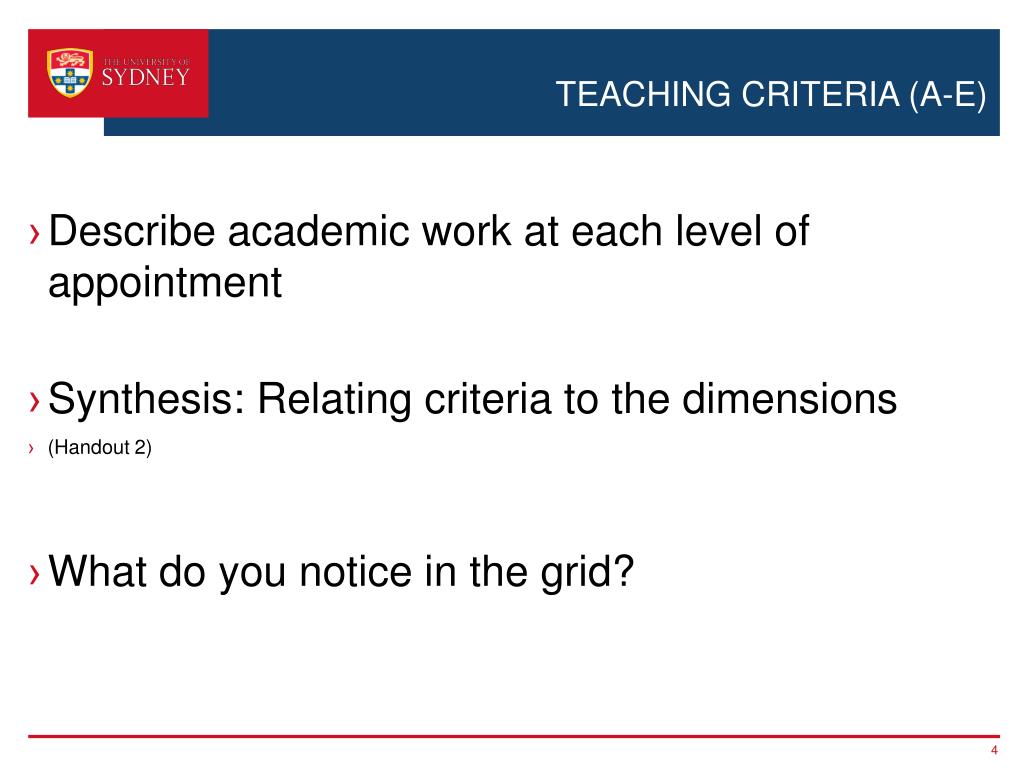
Task: Click 'THE UNIVERSITY OF' small text in logo
Action: tap(146, 61)
